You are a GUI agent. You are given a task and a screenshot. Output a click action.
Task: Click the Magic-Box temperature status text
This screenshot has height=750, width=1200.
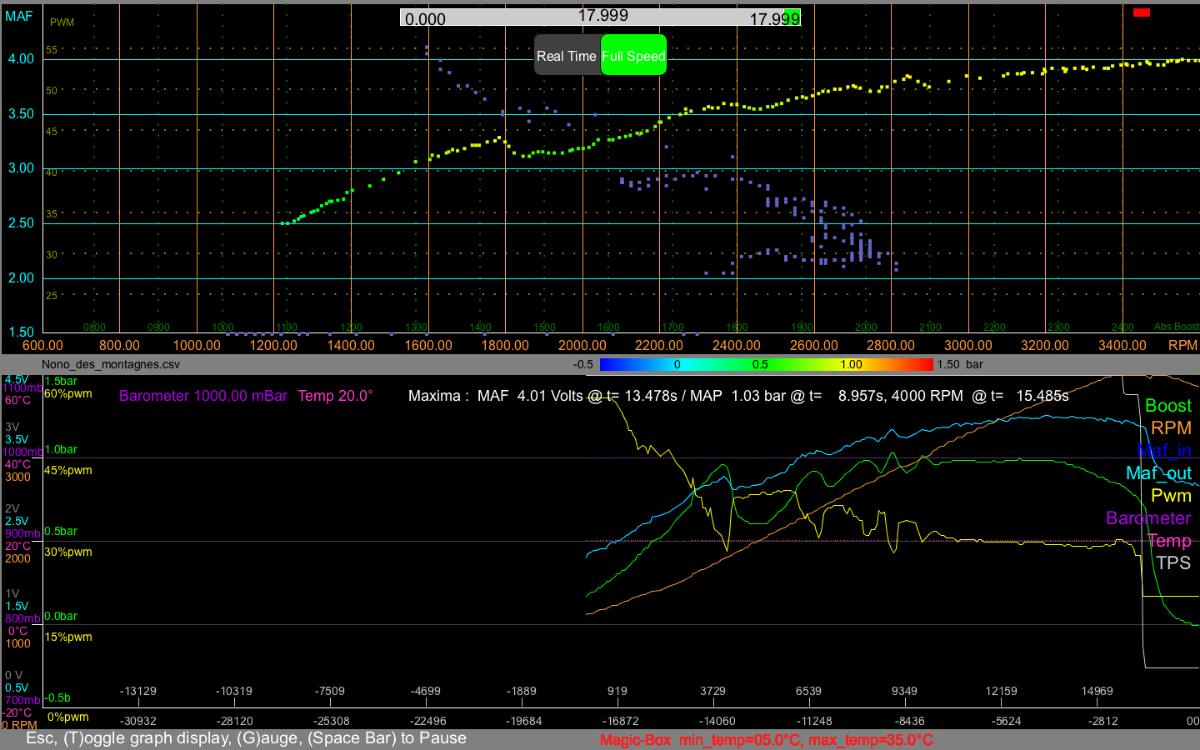(767, 740)
